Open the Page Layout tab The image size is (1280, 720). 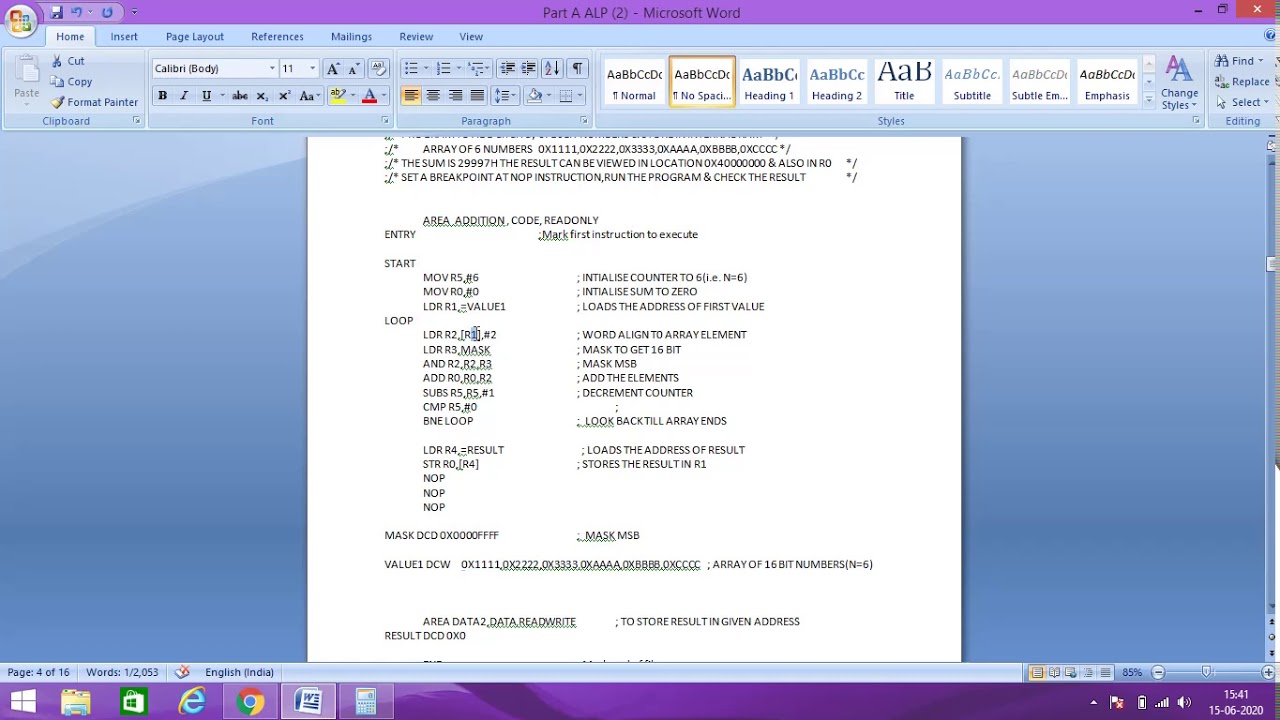(195, 37)
